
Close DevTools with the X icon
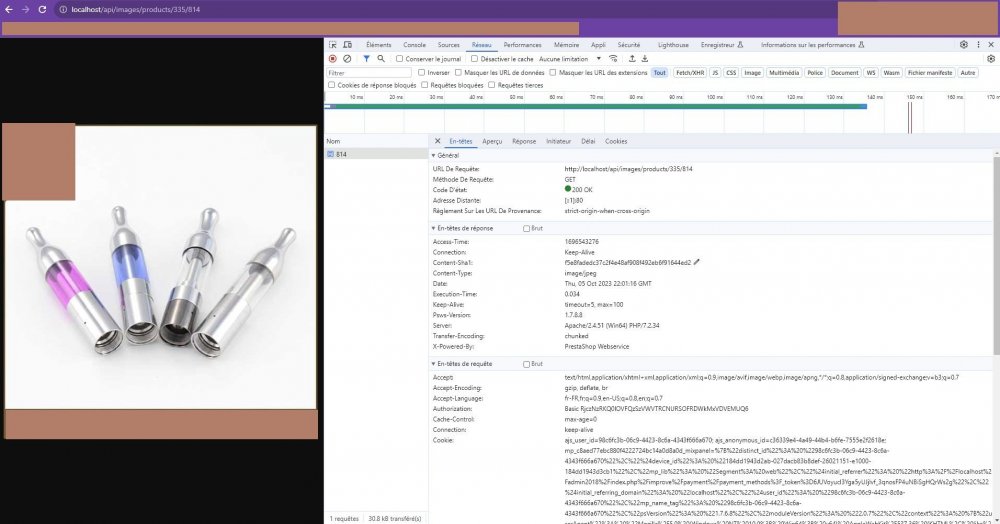[x=991, y=45]
